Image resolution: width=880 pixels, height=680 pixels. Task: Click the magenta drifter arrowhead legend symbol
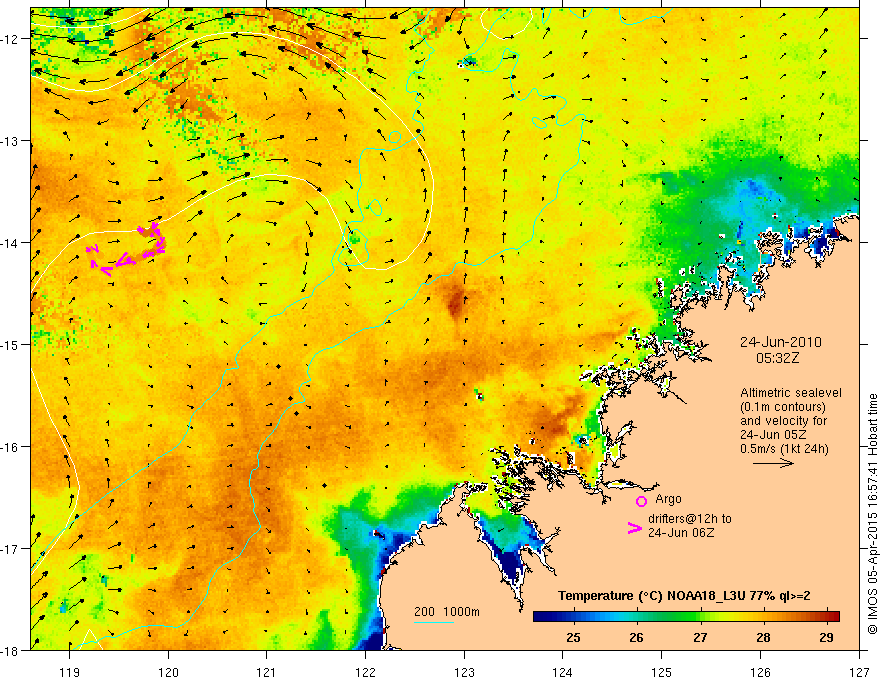pos(634,527)
